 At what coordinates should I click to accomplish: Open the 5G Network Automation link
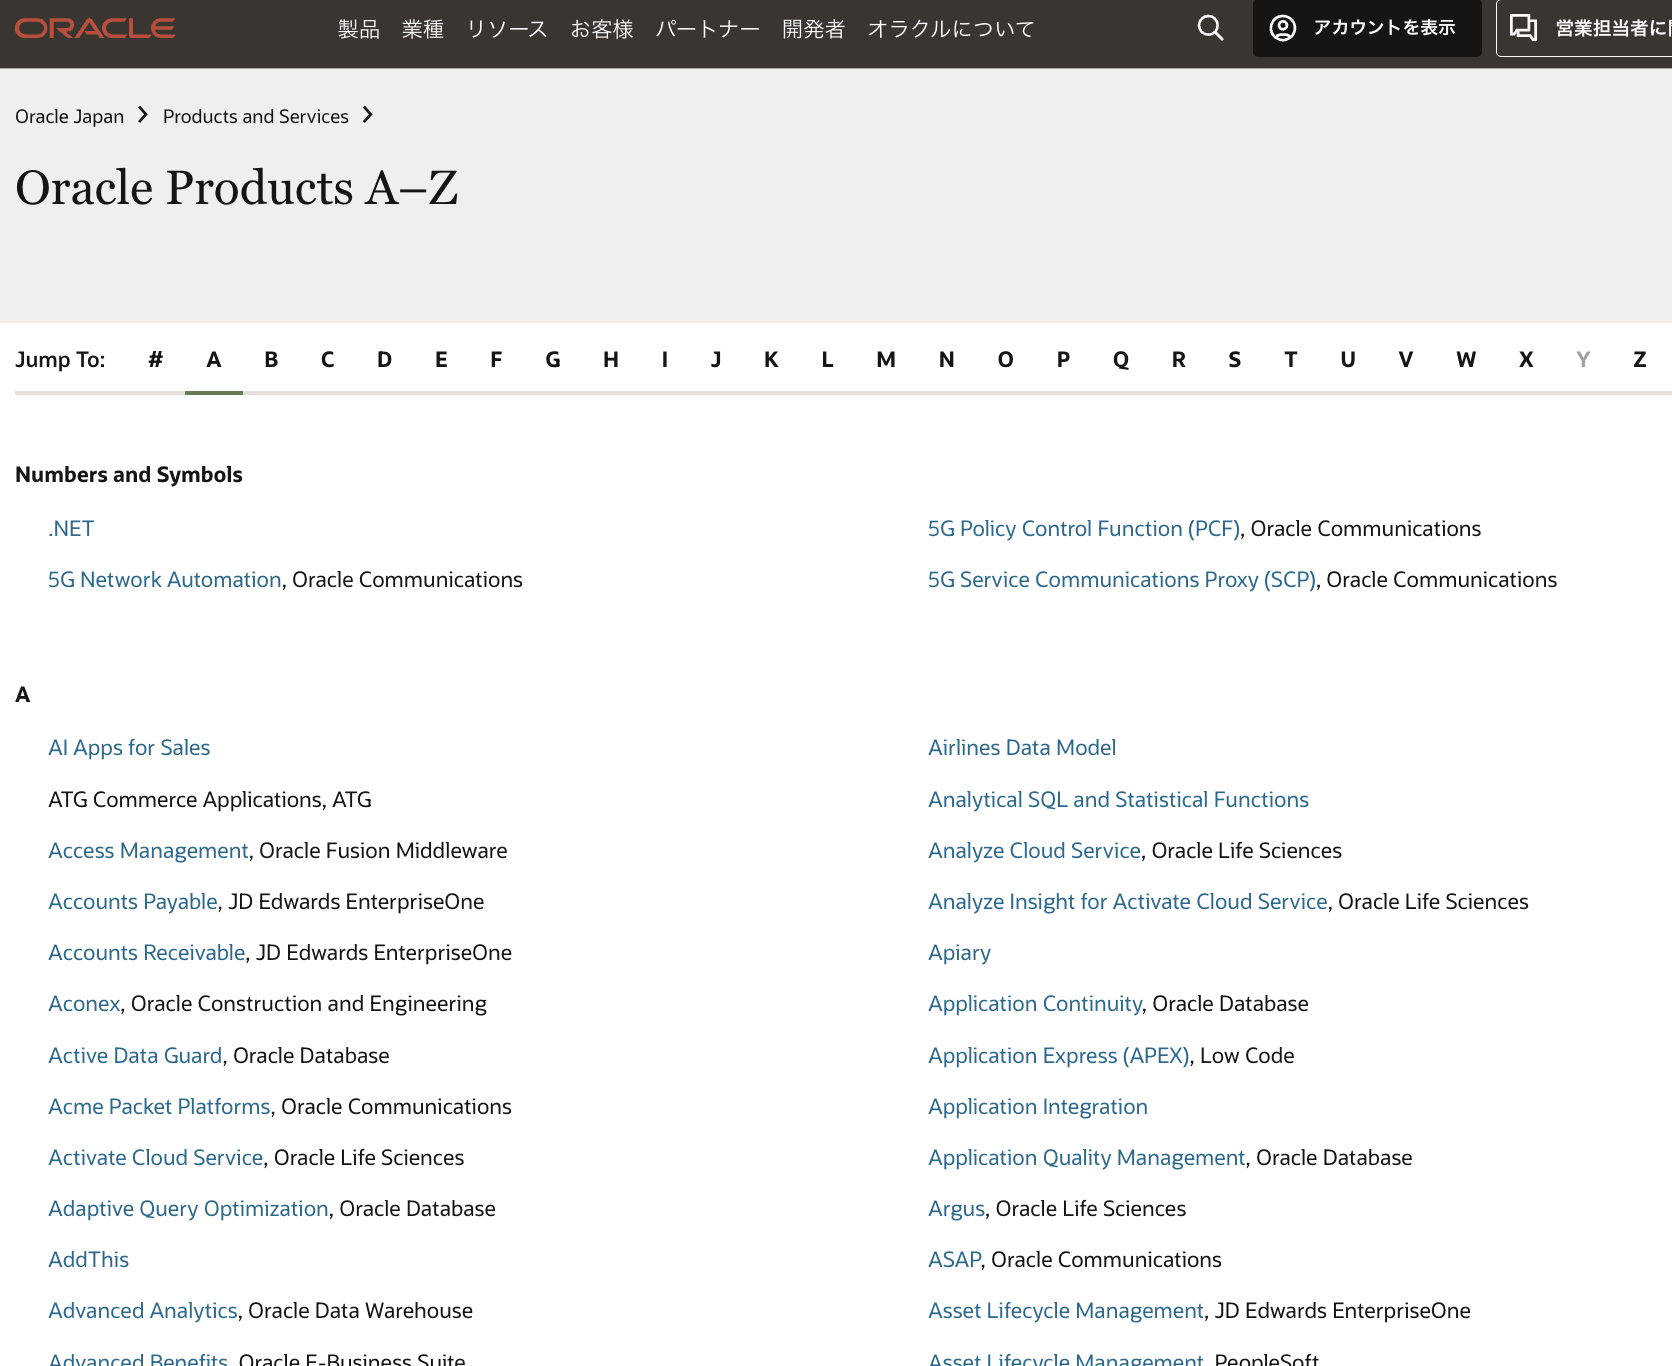coord(164,579)
